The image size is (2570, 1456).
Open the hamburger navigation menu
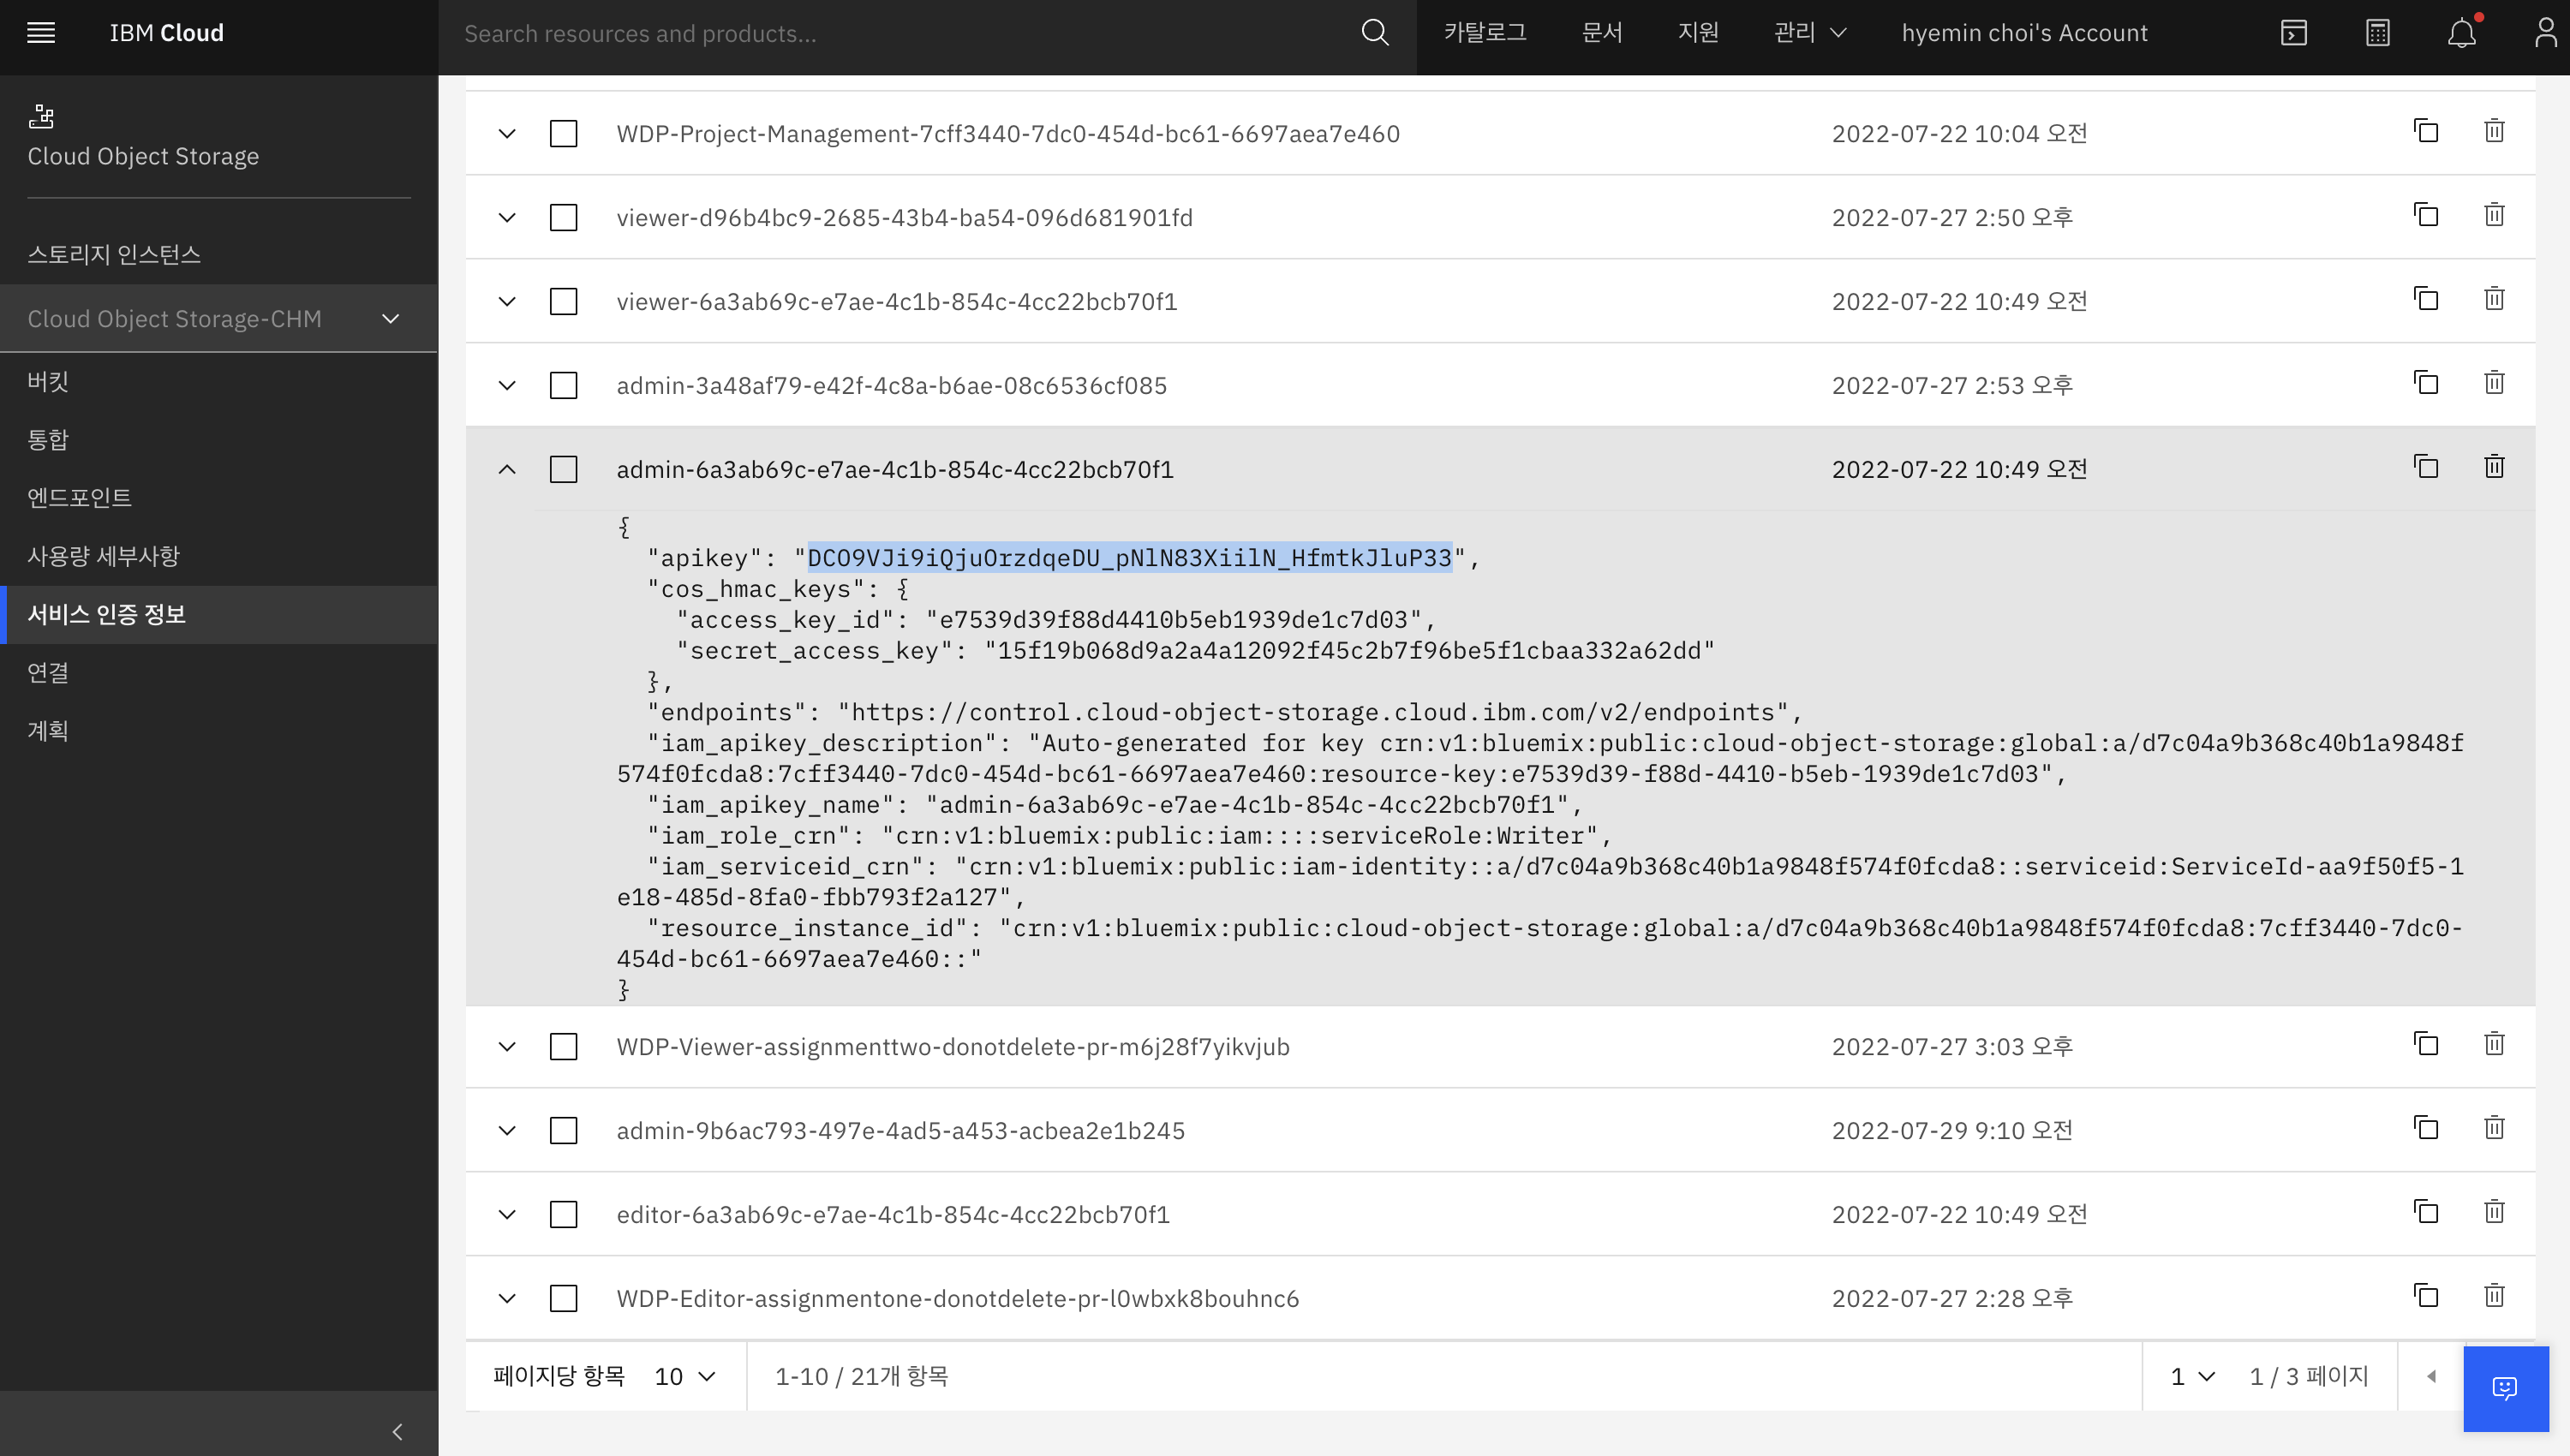point(41,33)
